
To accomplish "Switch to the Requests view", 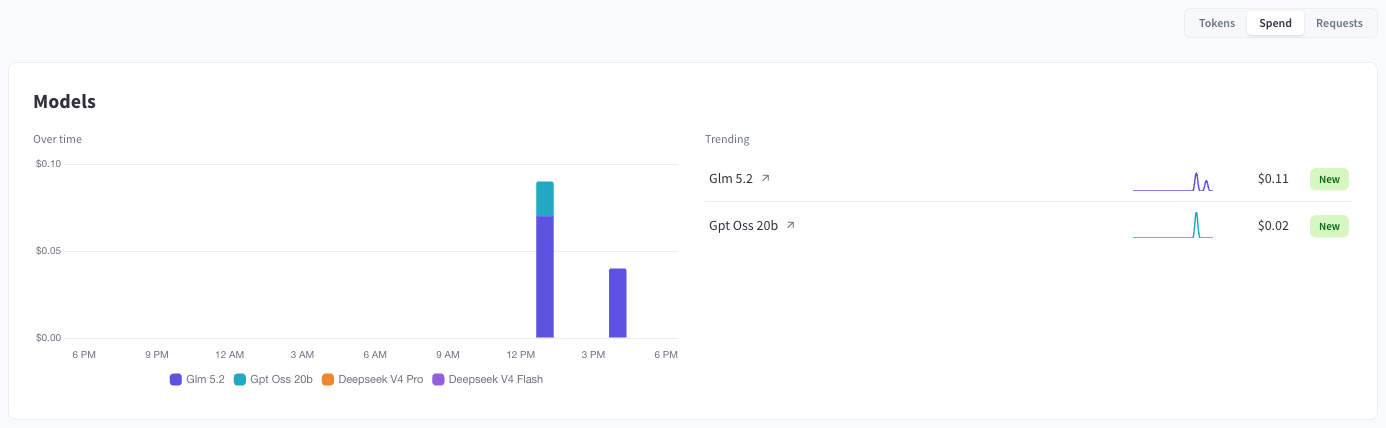I will click(1339, 23).
